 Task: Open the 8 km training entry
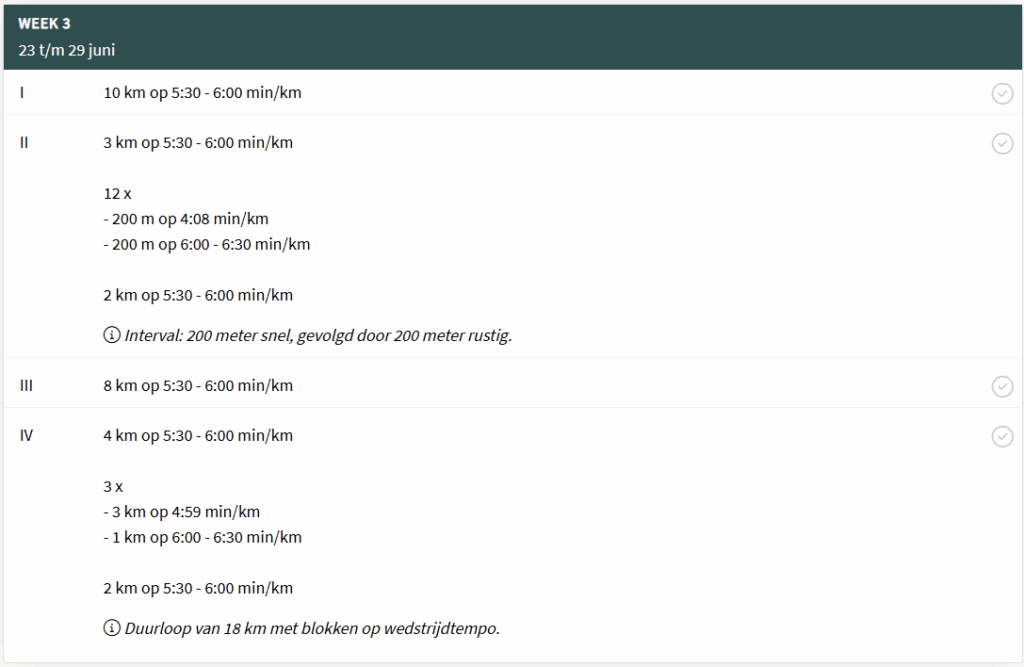tap(198, 386)
